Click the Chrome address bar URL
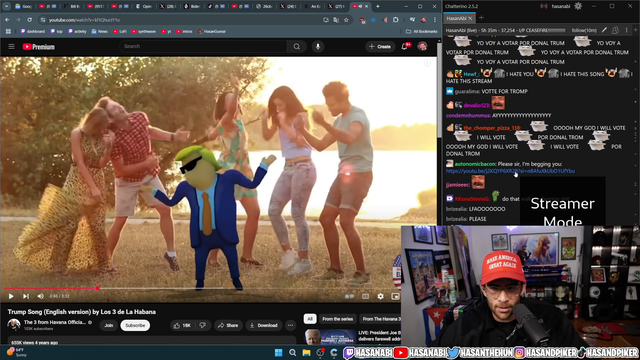This screenshot has width=640, height=360. 84,20
